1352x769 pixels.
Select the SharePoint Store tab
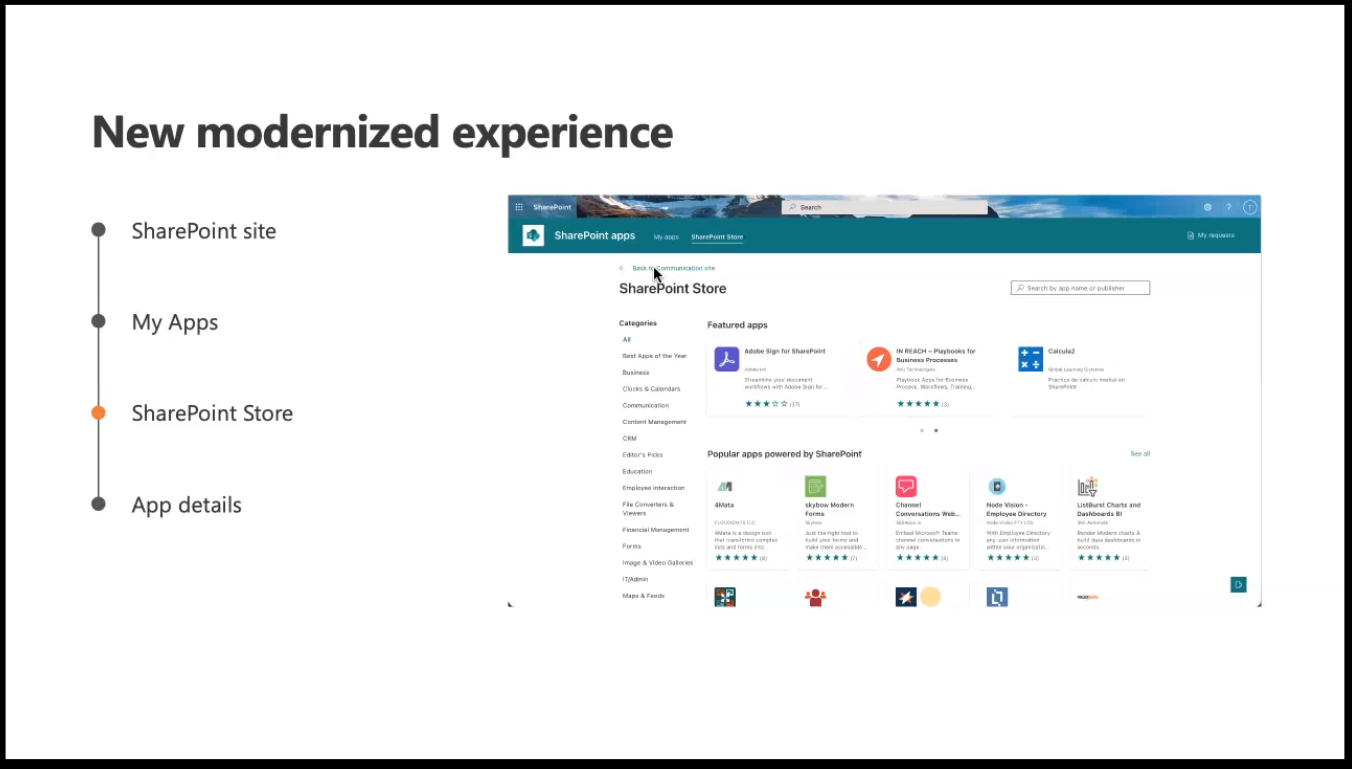point(716,237)
